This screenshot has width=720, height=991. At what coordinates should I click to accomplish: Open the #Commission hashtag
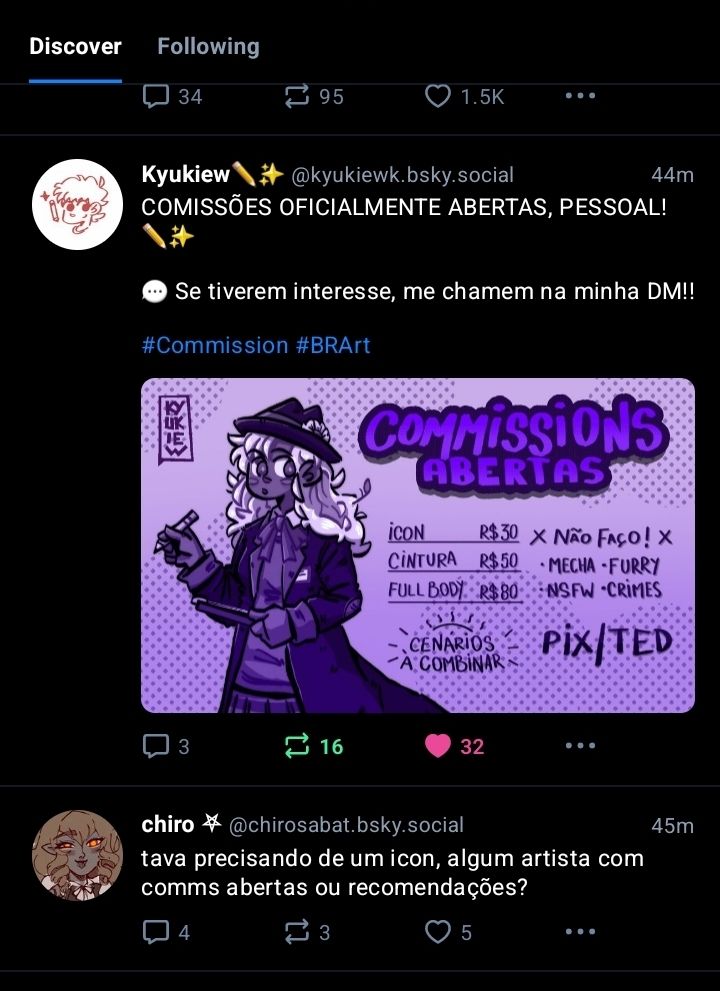point(214,346)
